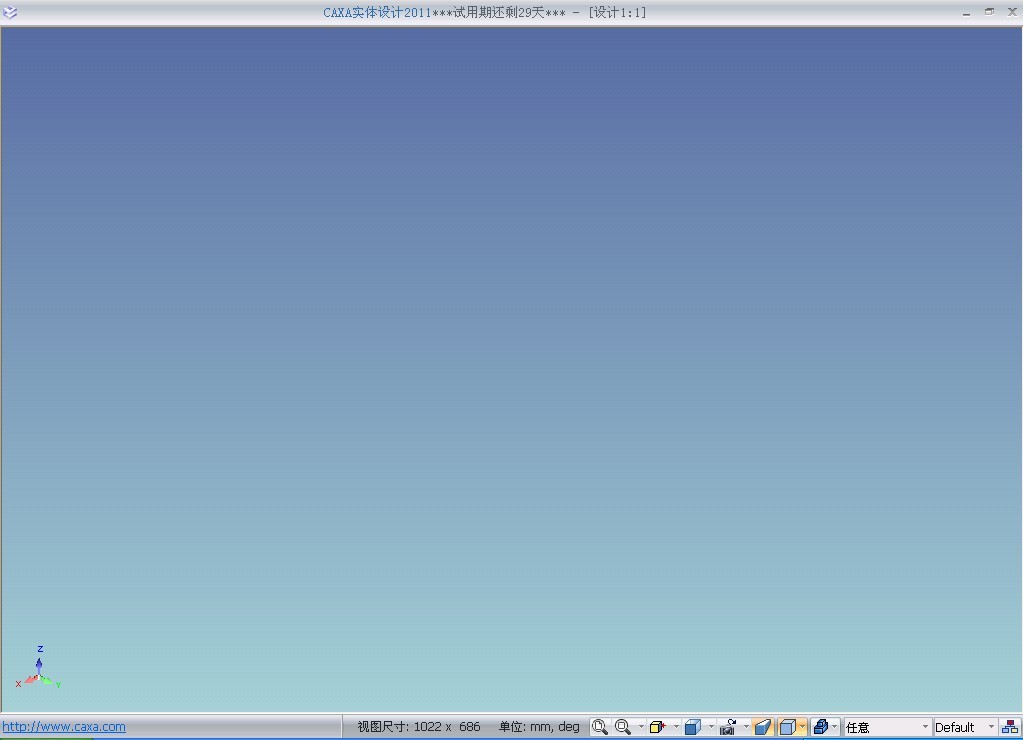1023x740 pixels.
Task: Expand the camera icon dropdown arrow
Action: 746,726
